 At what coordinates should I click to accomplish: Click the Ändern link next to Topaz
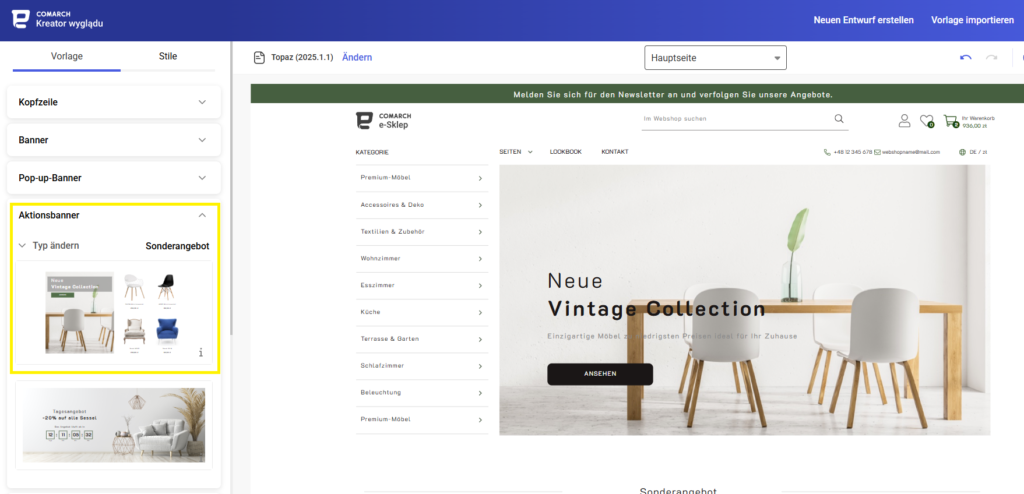pyautogui.click(x=357, y=58)
